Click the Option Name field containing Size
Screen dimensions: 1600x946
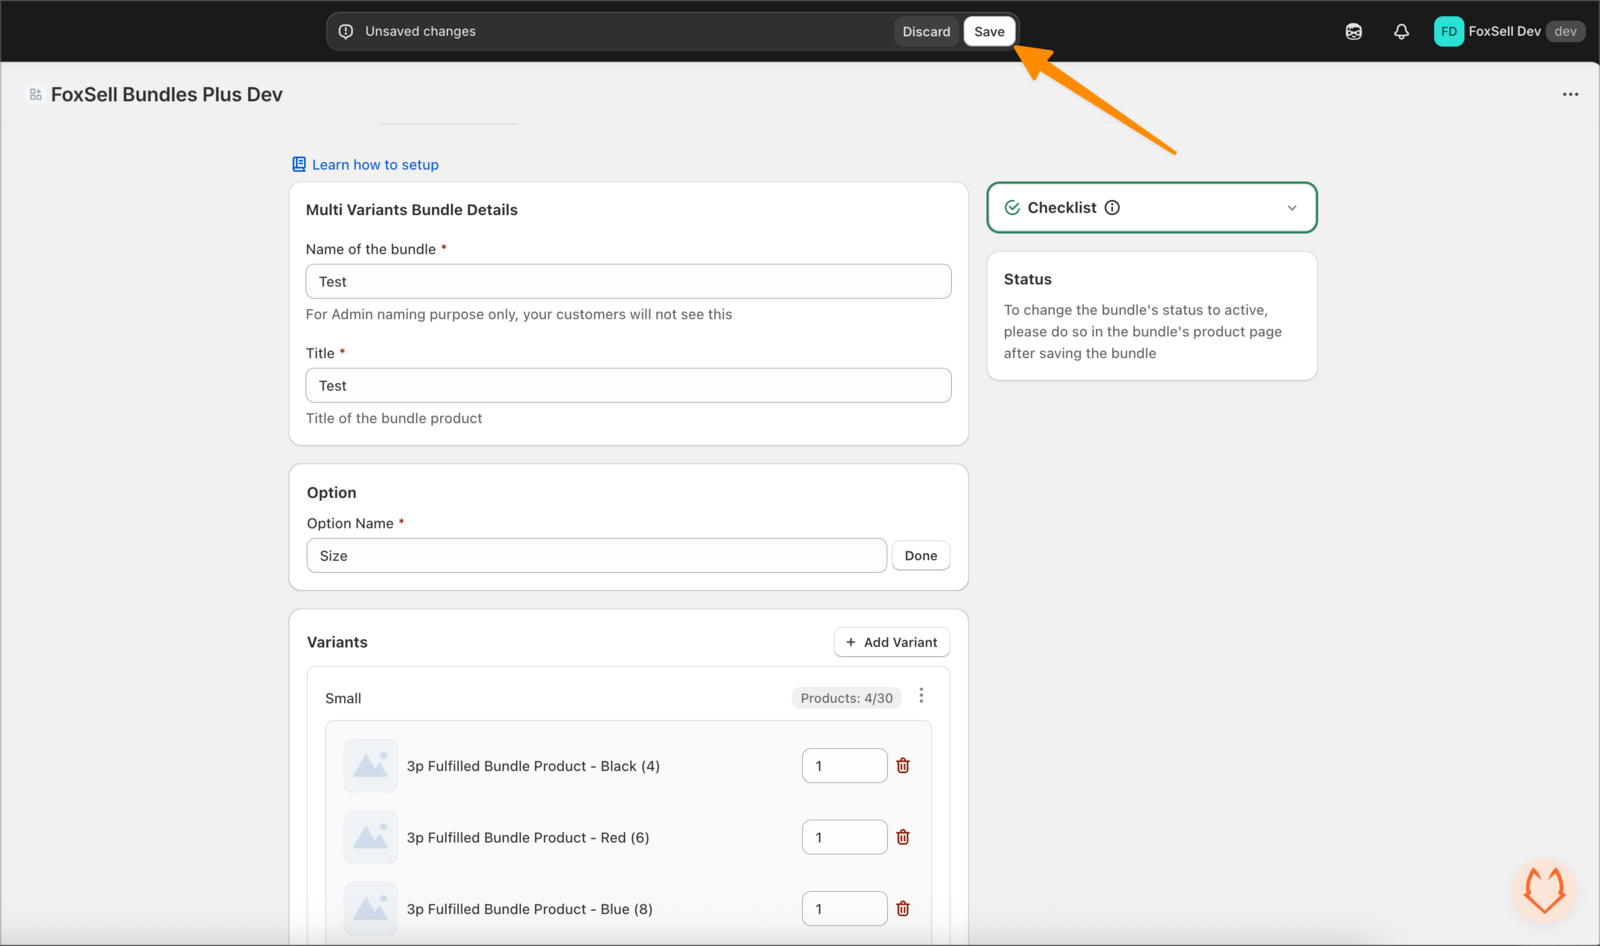(596, 556)
